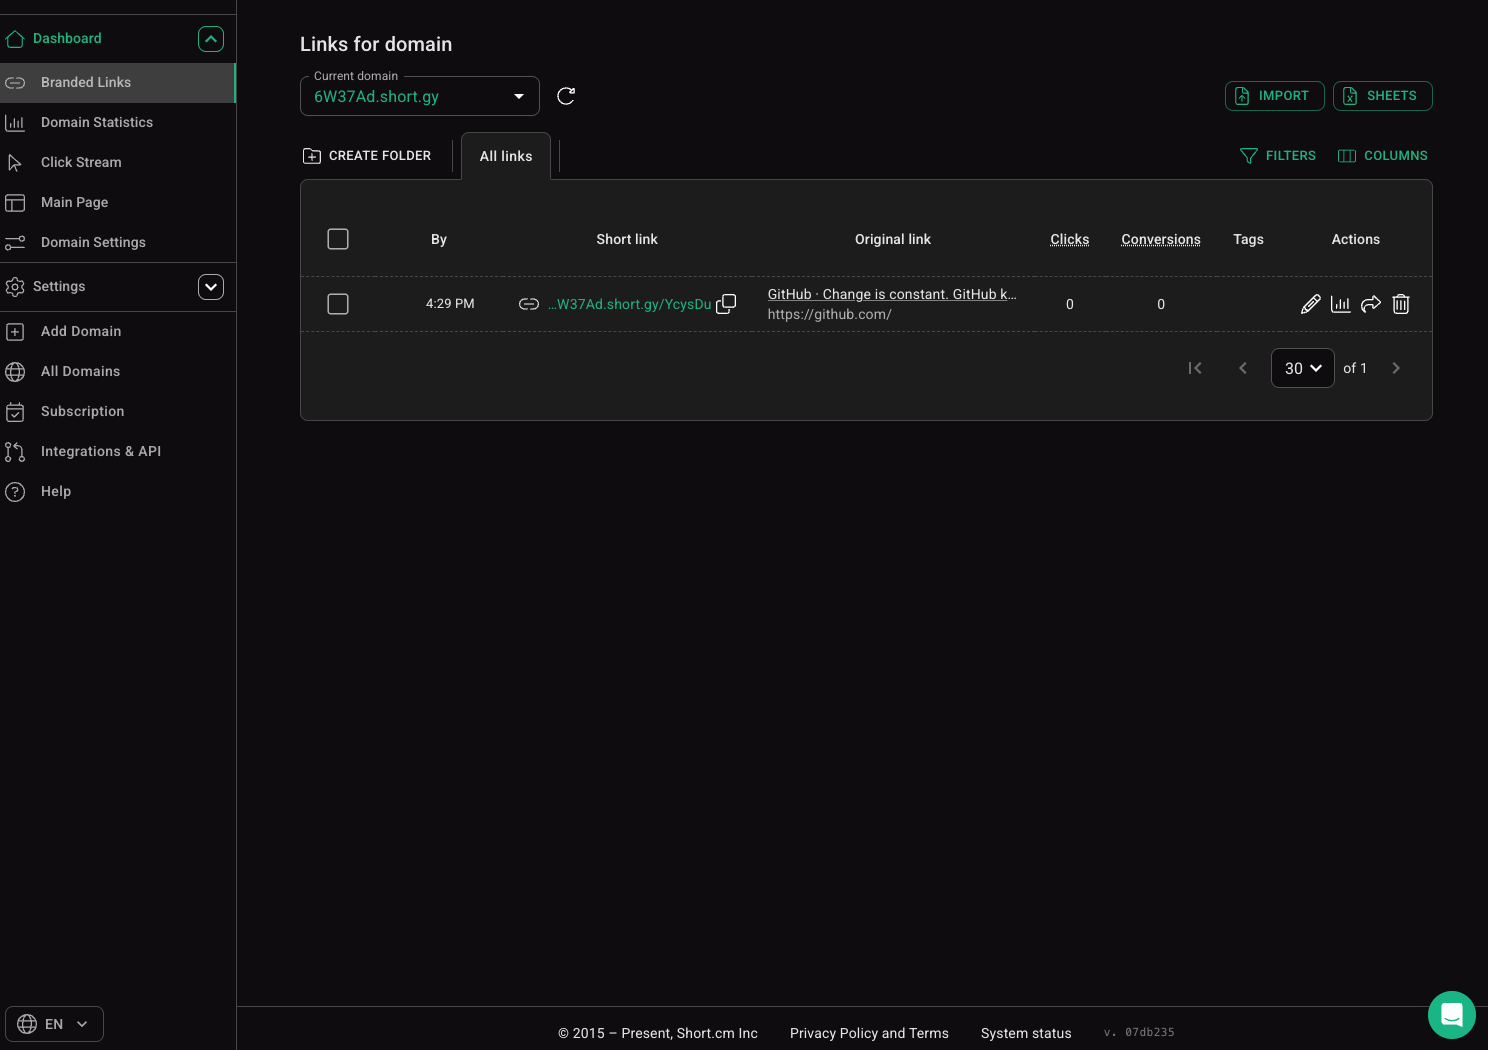
Task: Go to first page with pagination arrow
Action: pos(1195,368)
